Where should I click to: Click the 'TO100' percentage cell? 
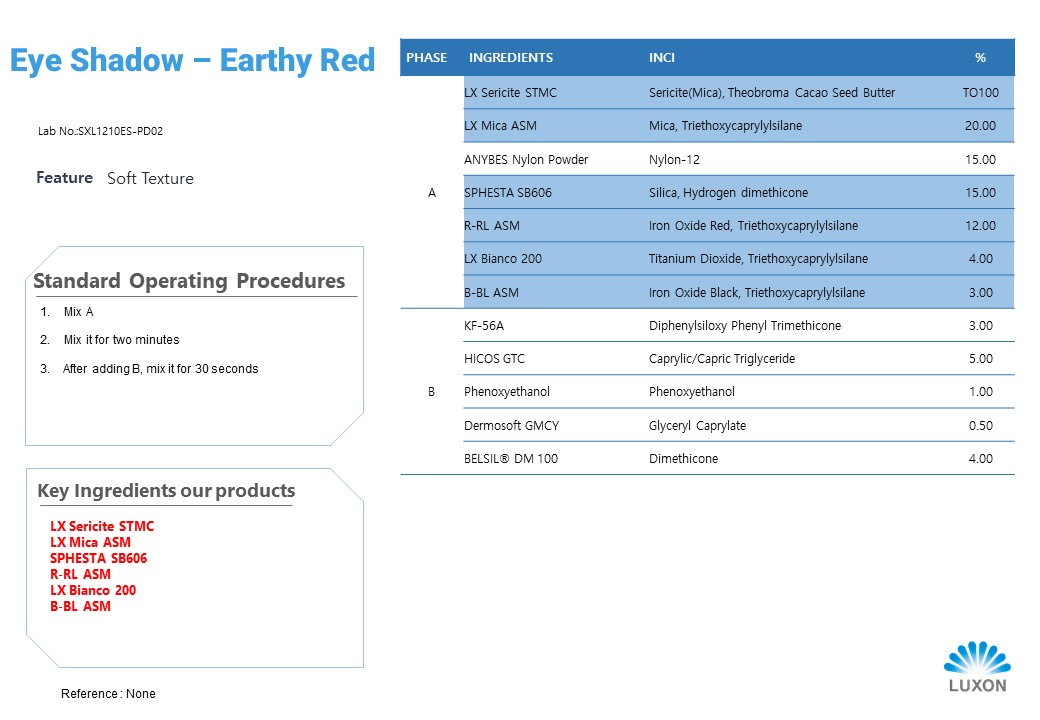tap(980, 93)
